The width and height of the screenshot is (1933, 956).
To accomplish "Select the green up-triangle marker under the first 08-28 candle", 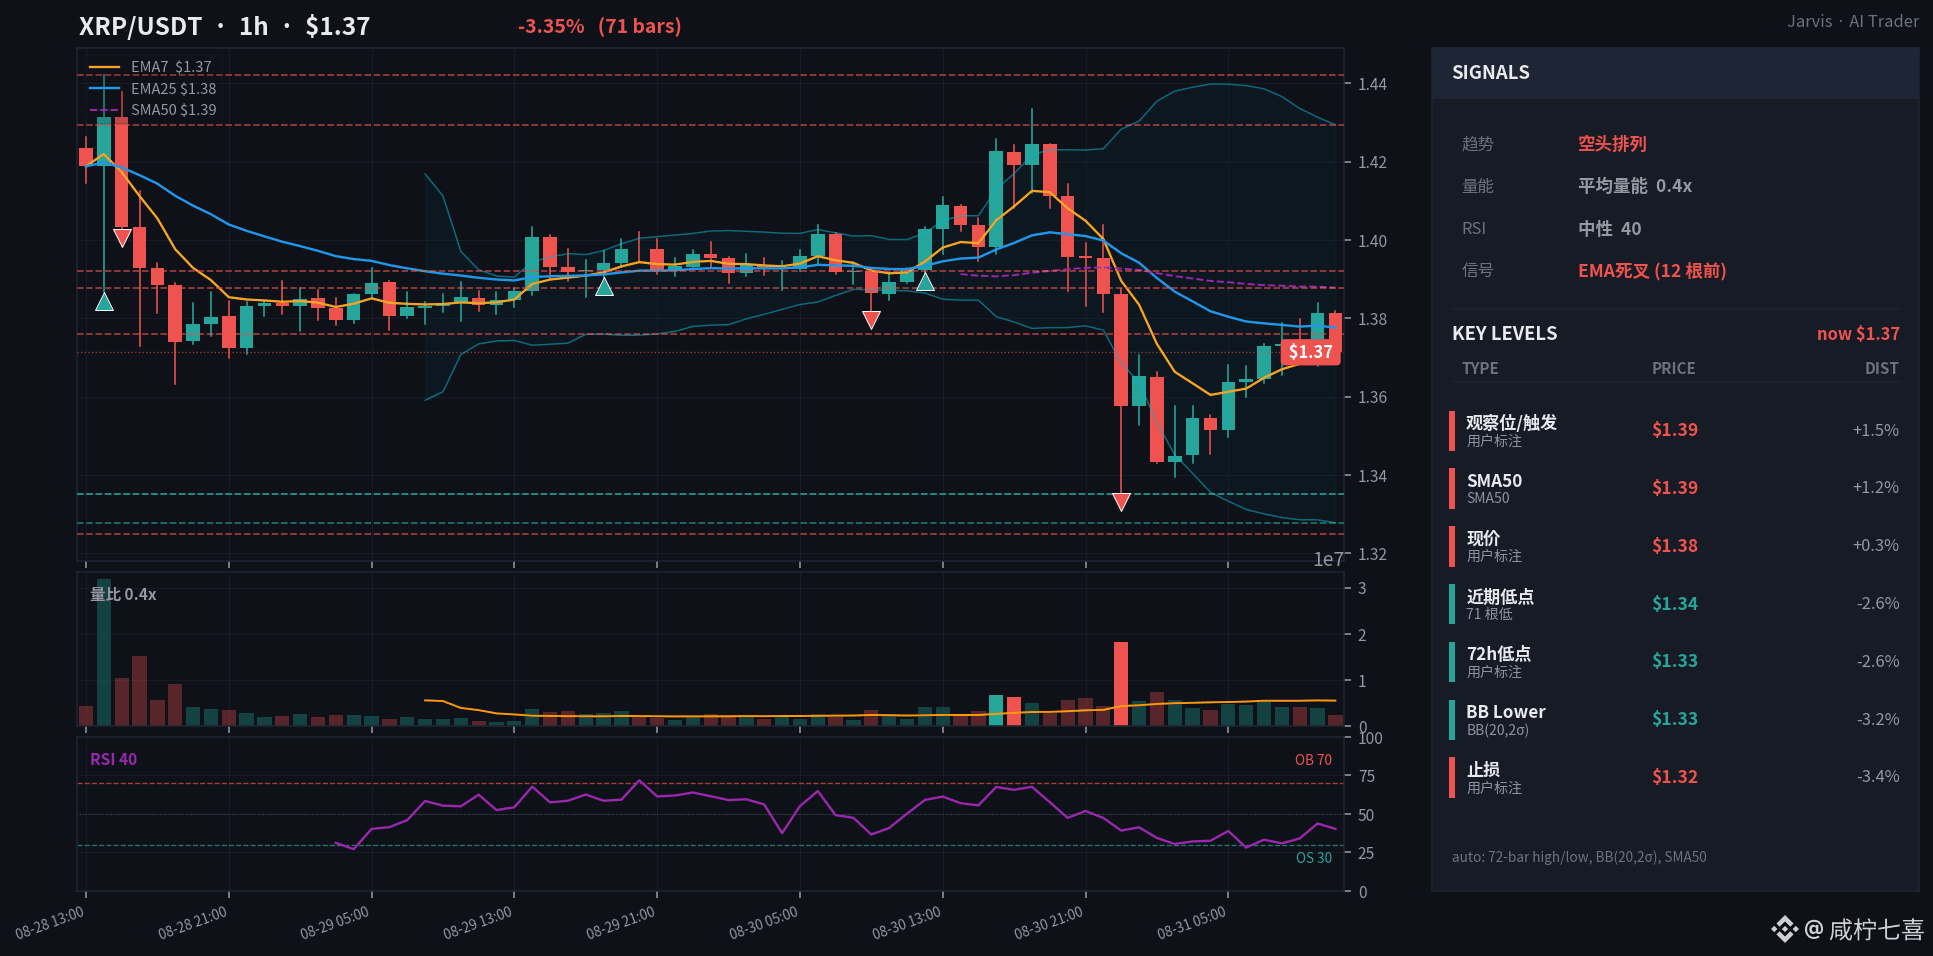I will (104, 301).
